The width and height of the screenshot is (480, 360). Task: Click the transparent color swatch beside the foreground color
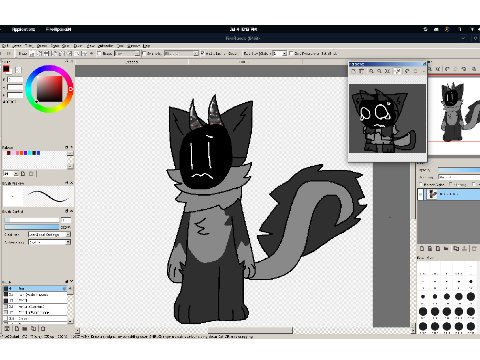pos(18,70)
